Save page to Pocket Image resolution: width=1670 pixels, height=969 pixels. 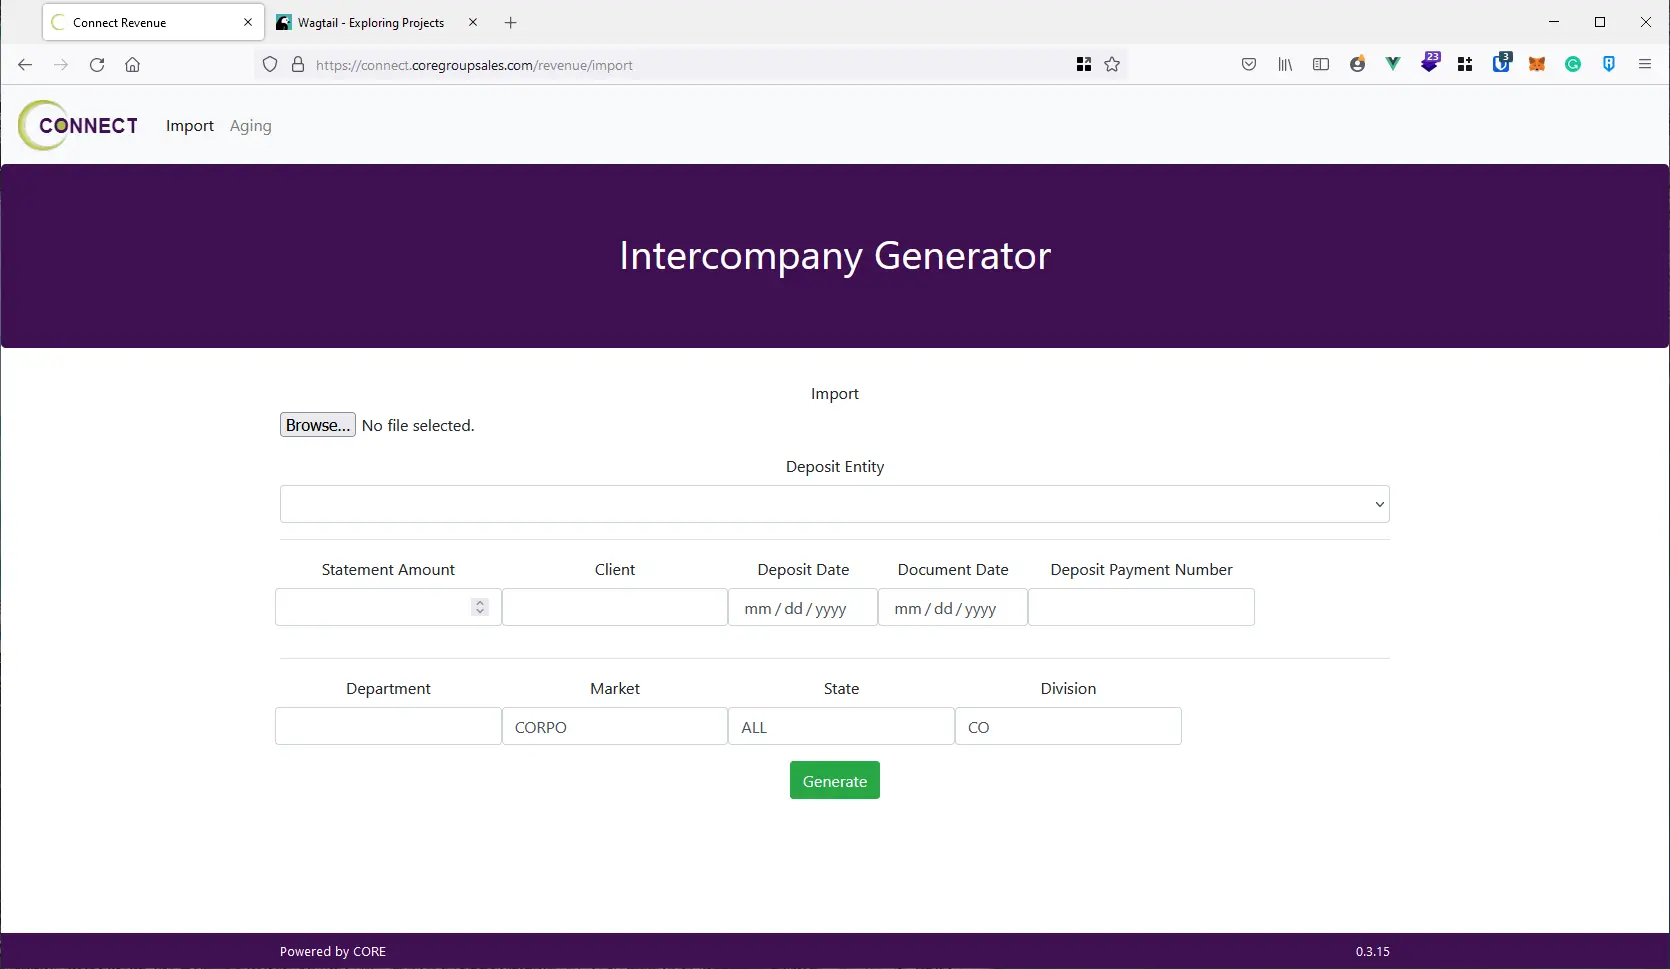point(1249,64)
